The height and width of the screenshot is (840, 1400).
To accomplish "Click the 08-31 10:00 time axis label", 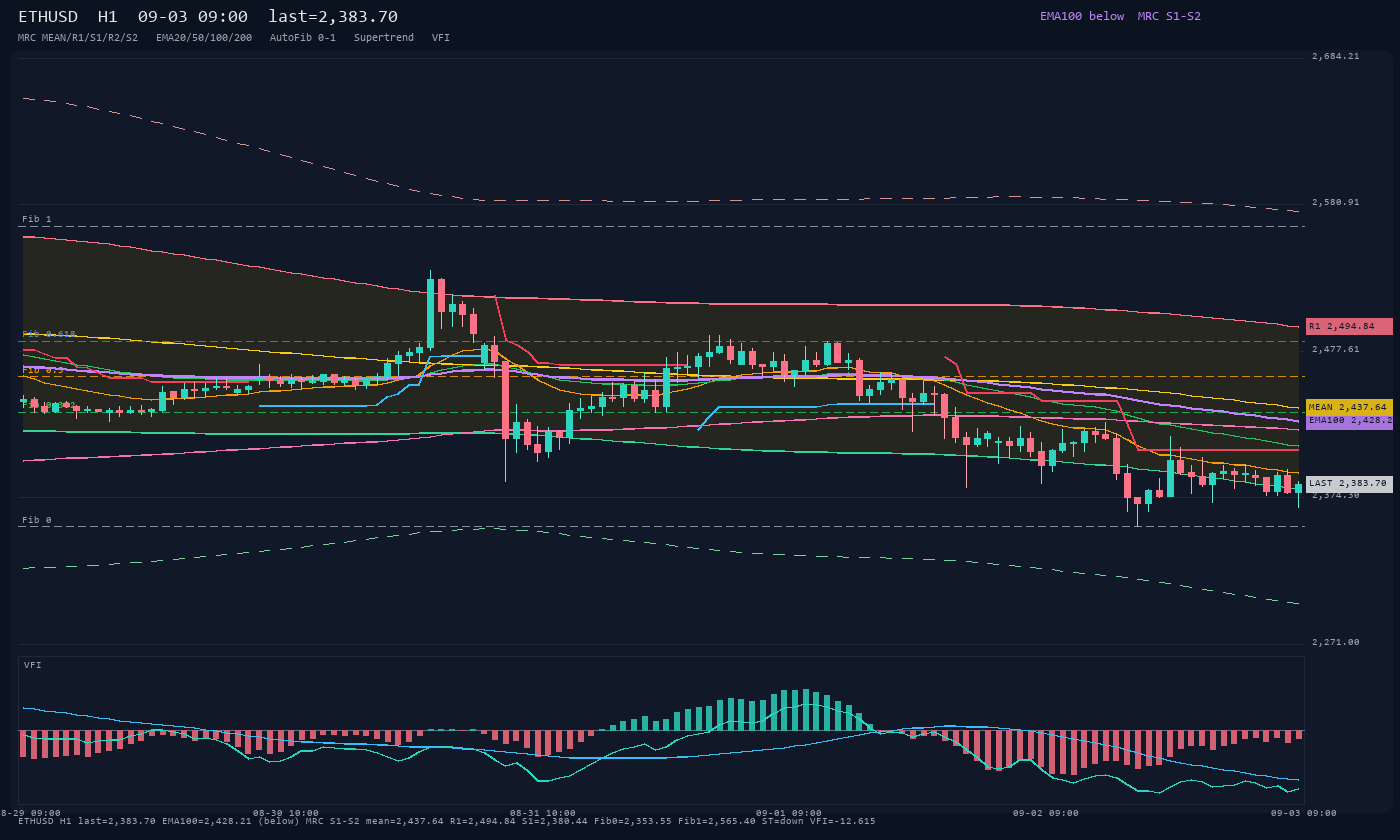I will (x=543, y=813).
